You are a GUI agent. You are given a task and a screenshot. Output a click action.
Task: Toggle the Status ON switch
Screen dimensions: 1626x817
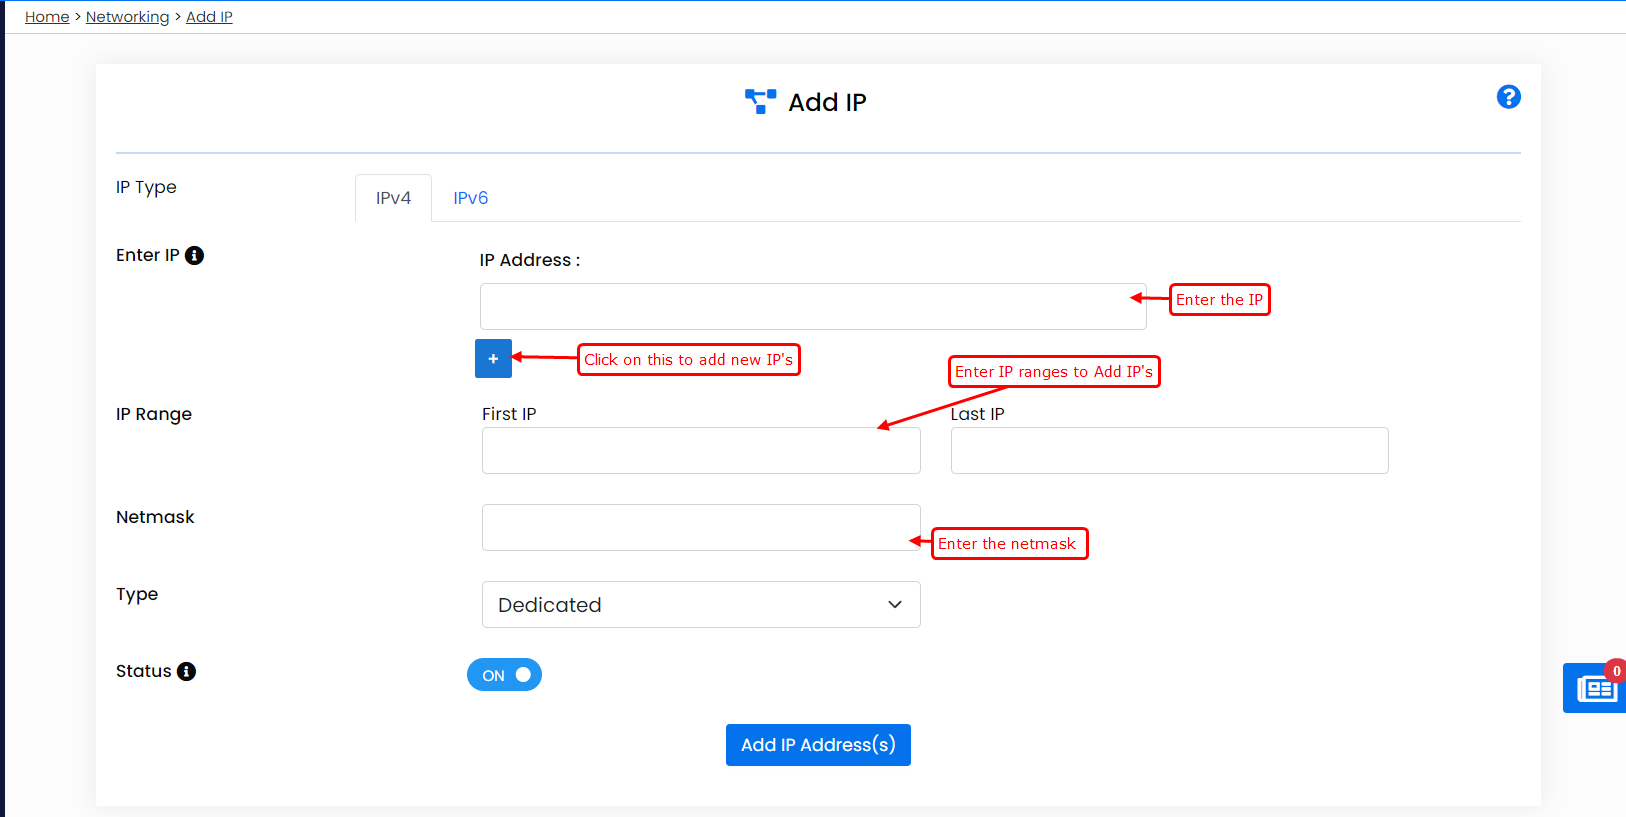point(504,675)
